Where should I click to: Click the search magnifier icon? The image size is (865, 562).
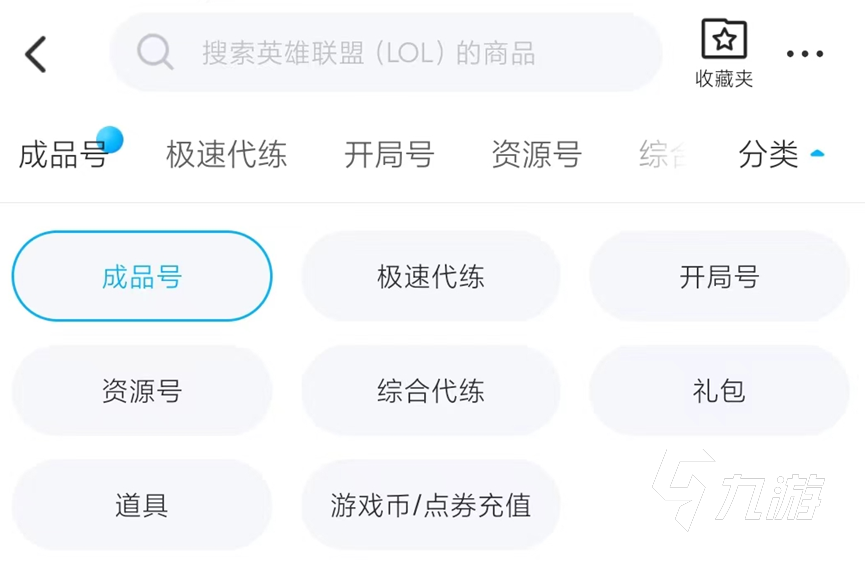[x=155, y=52]
